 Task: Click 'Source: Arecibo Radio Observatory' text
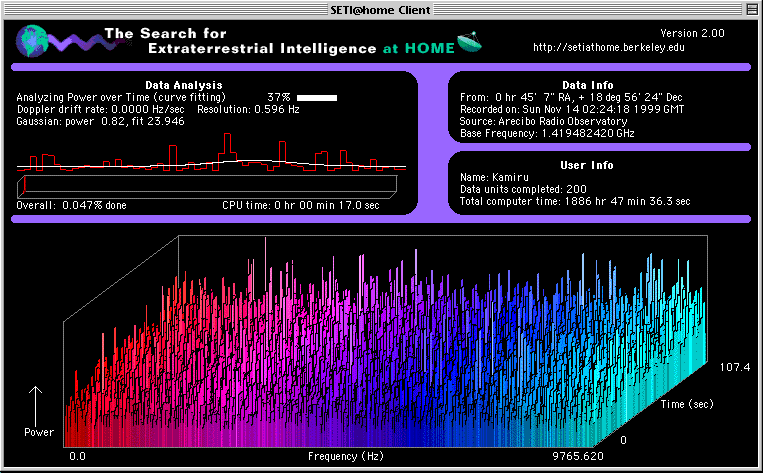click(x=544, y=121)
